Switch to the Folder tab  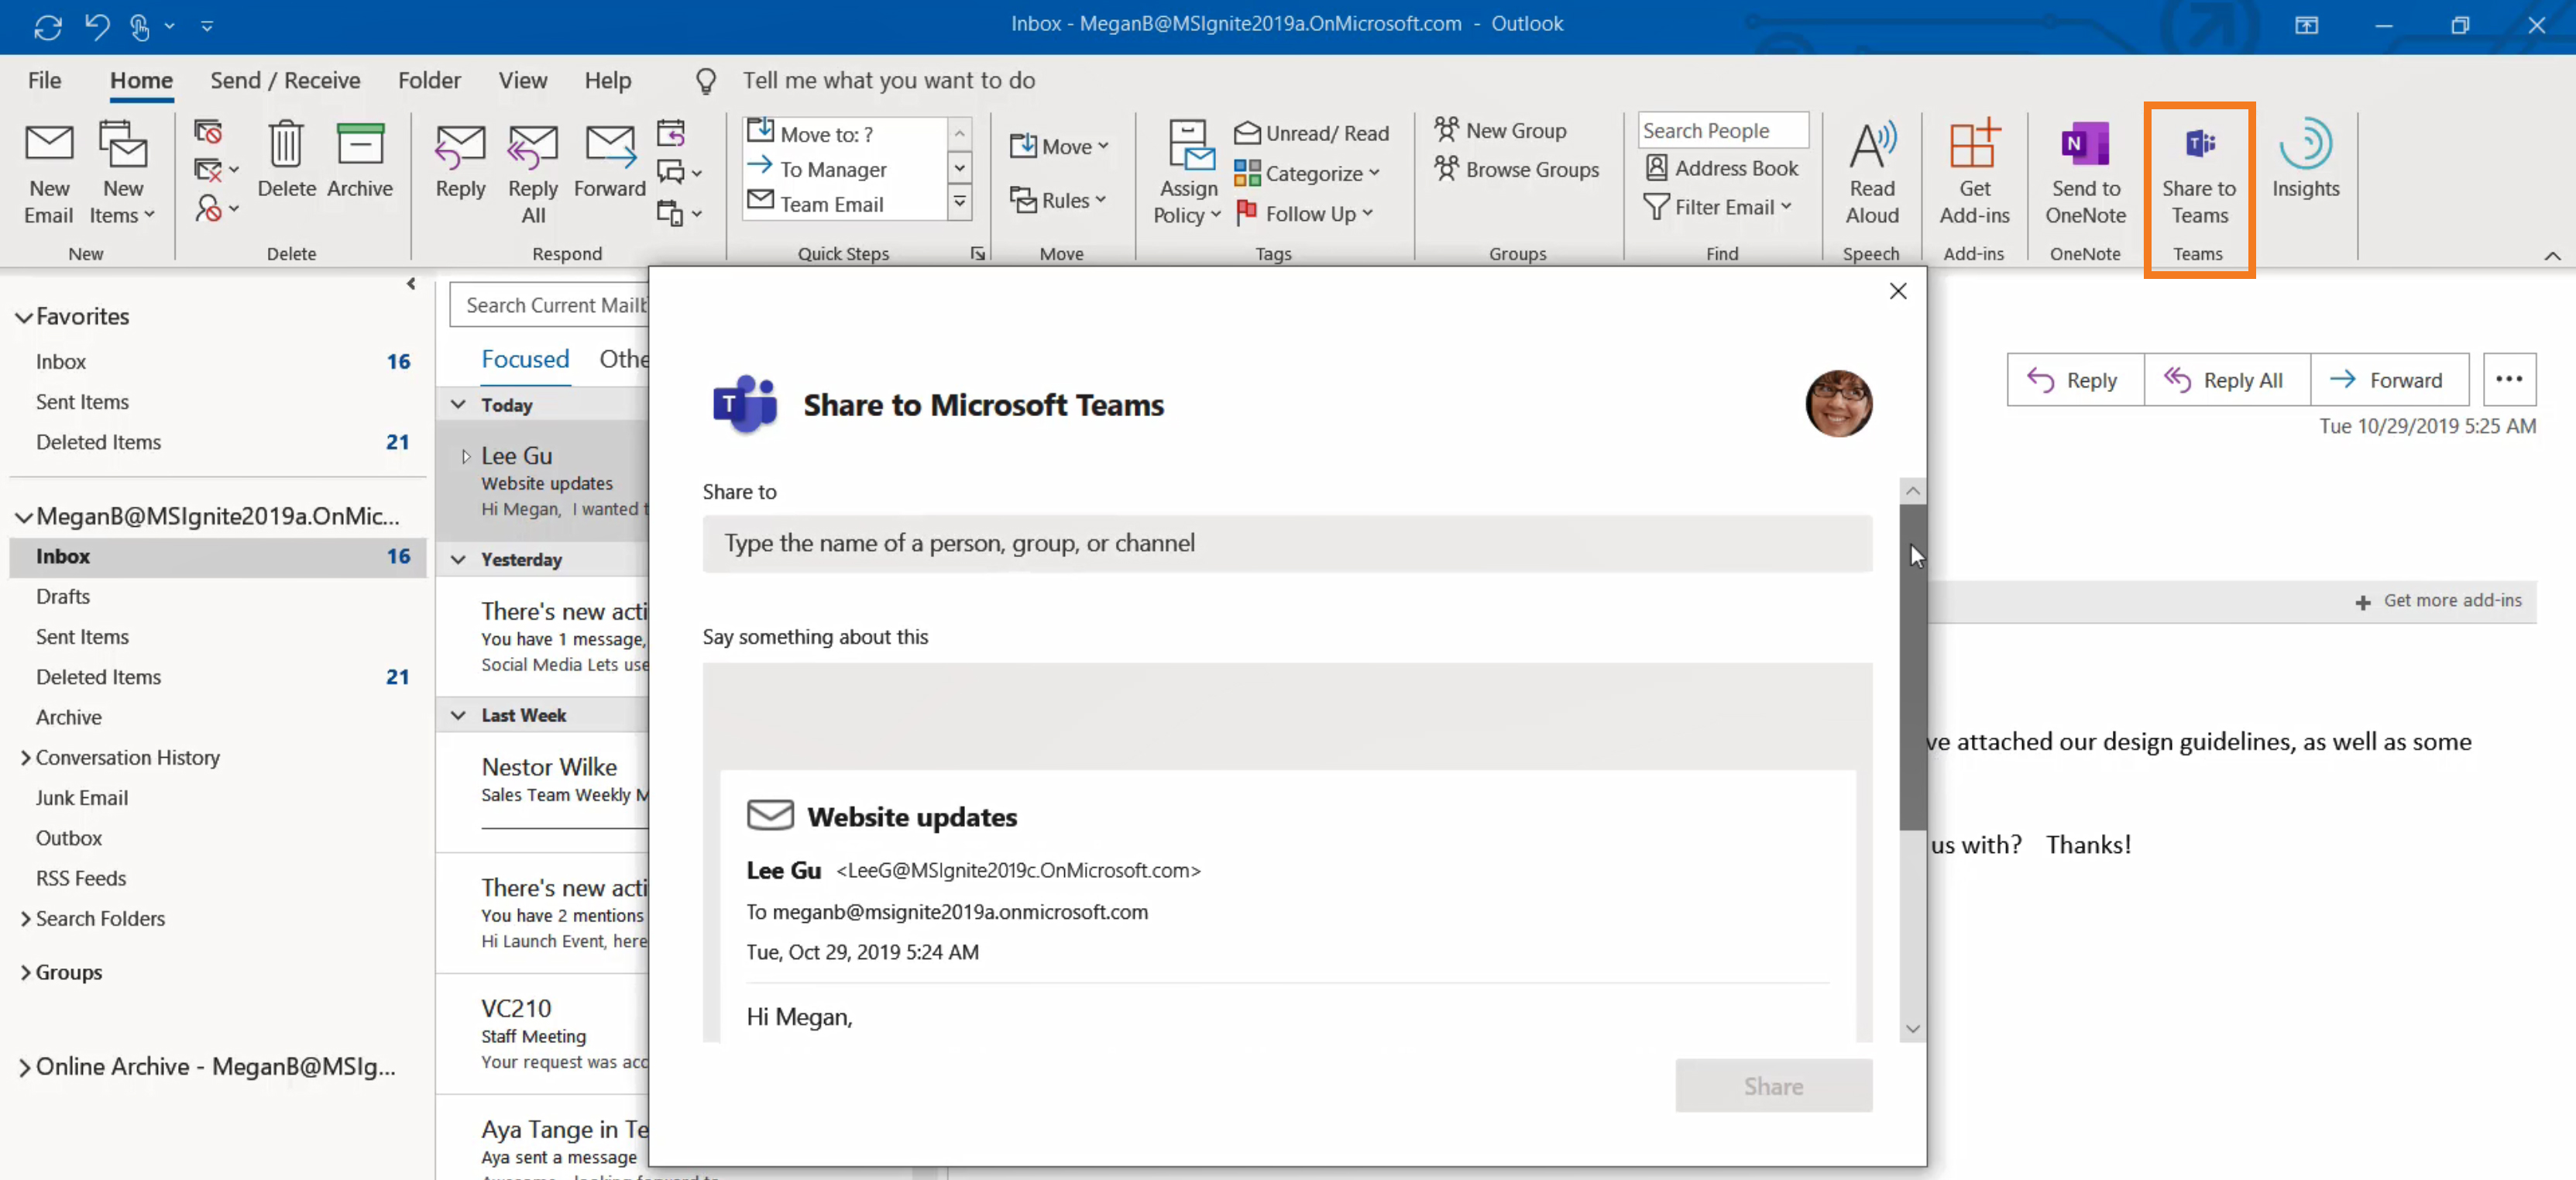(429, 80)
